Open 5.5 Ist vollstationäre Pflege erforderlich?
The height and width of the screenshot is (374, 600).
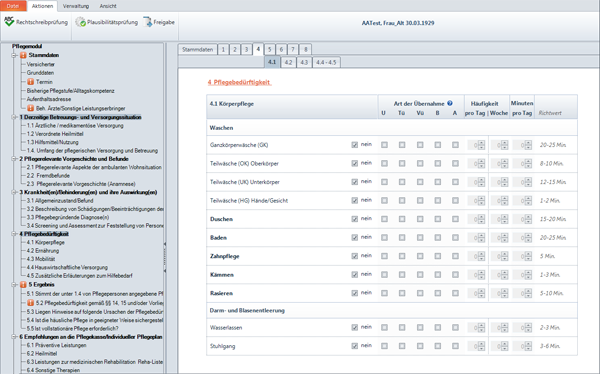tap(72, 328)
